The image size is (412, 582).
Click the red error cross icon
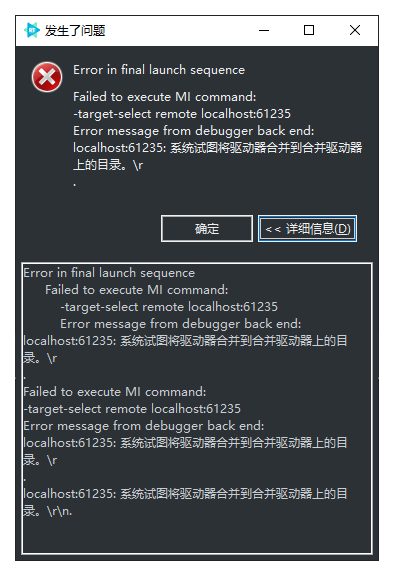tap(47, 77)
